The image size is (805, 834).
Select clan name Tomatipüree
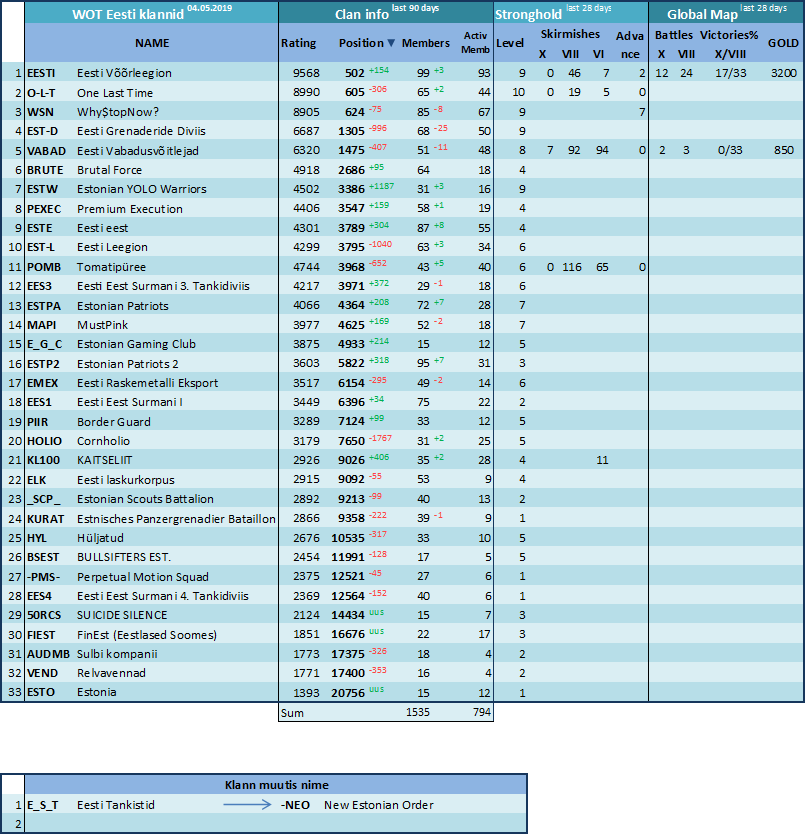point(111,266)
